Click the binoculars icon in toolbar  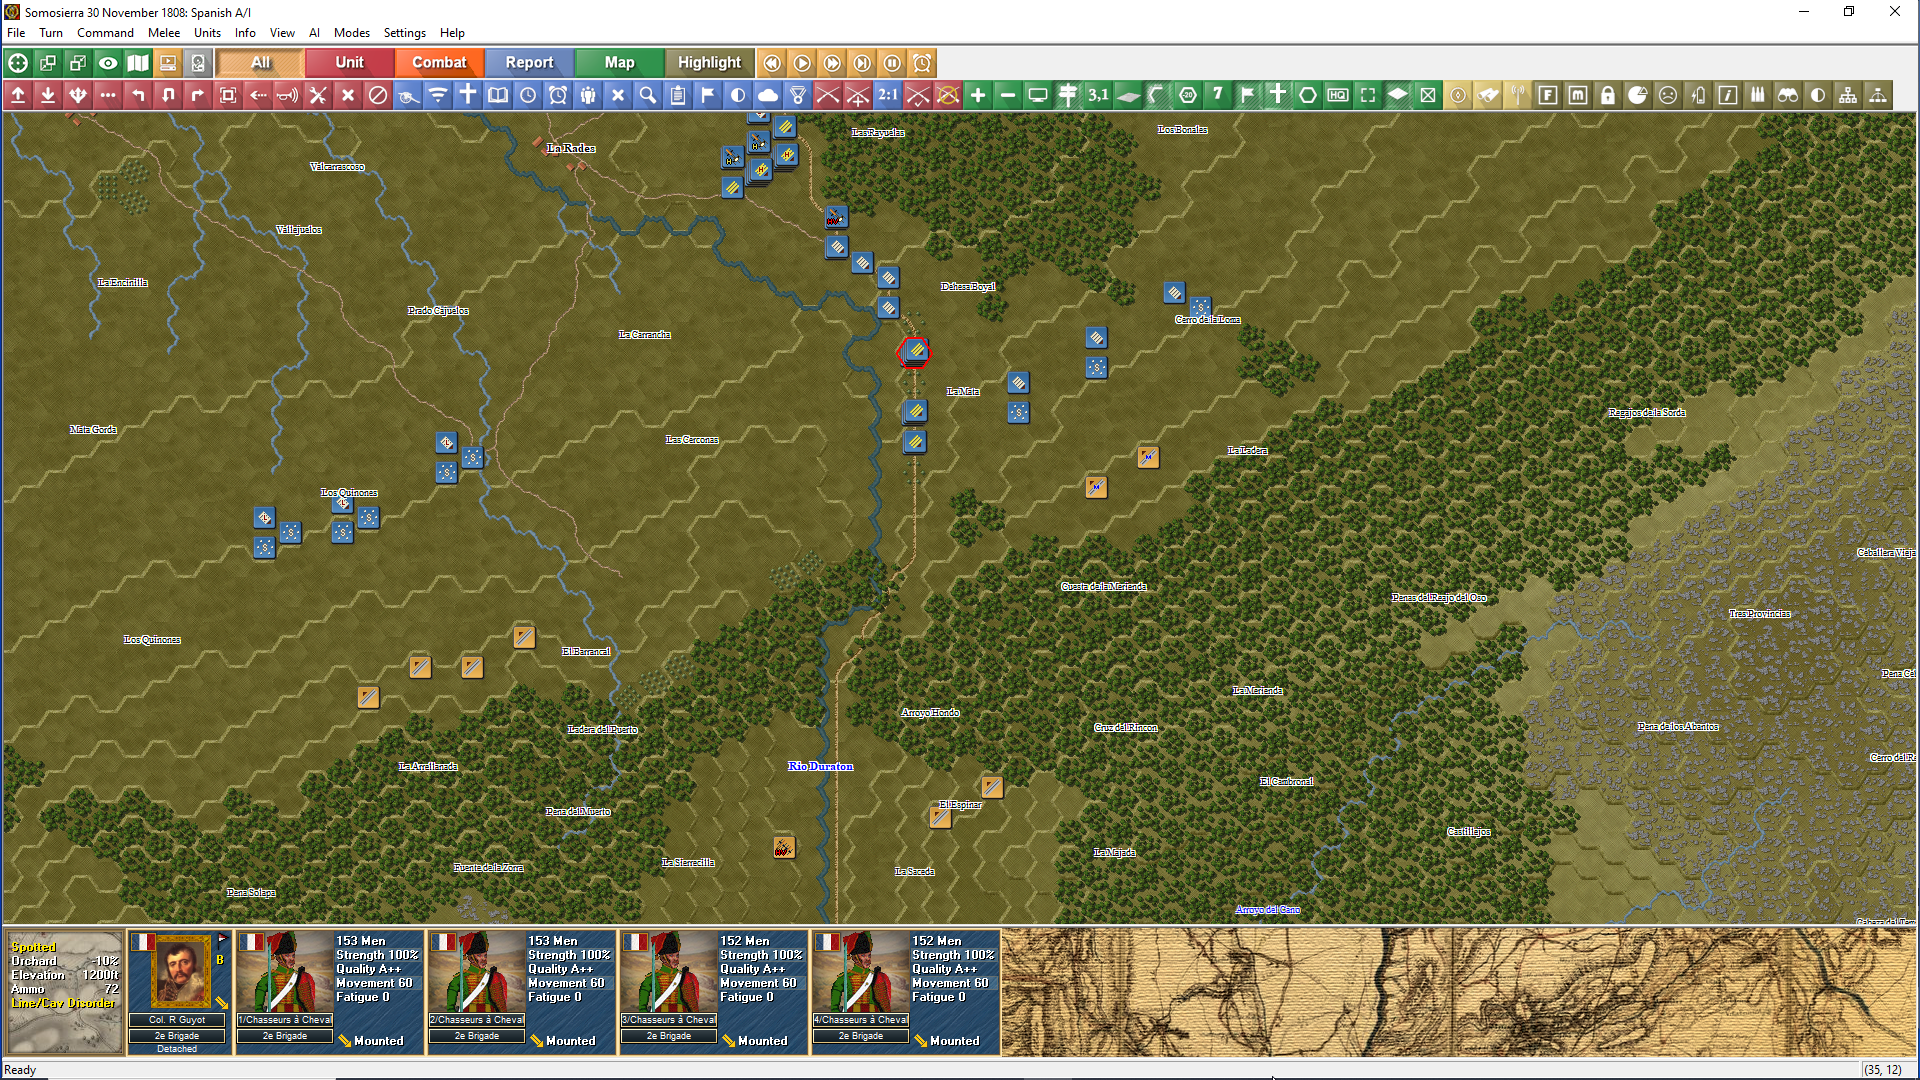click(1788, 95)
